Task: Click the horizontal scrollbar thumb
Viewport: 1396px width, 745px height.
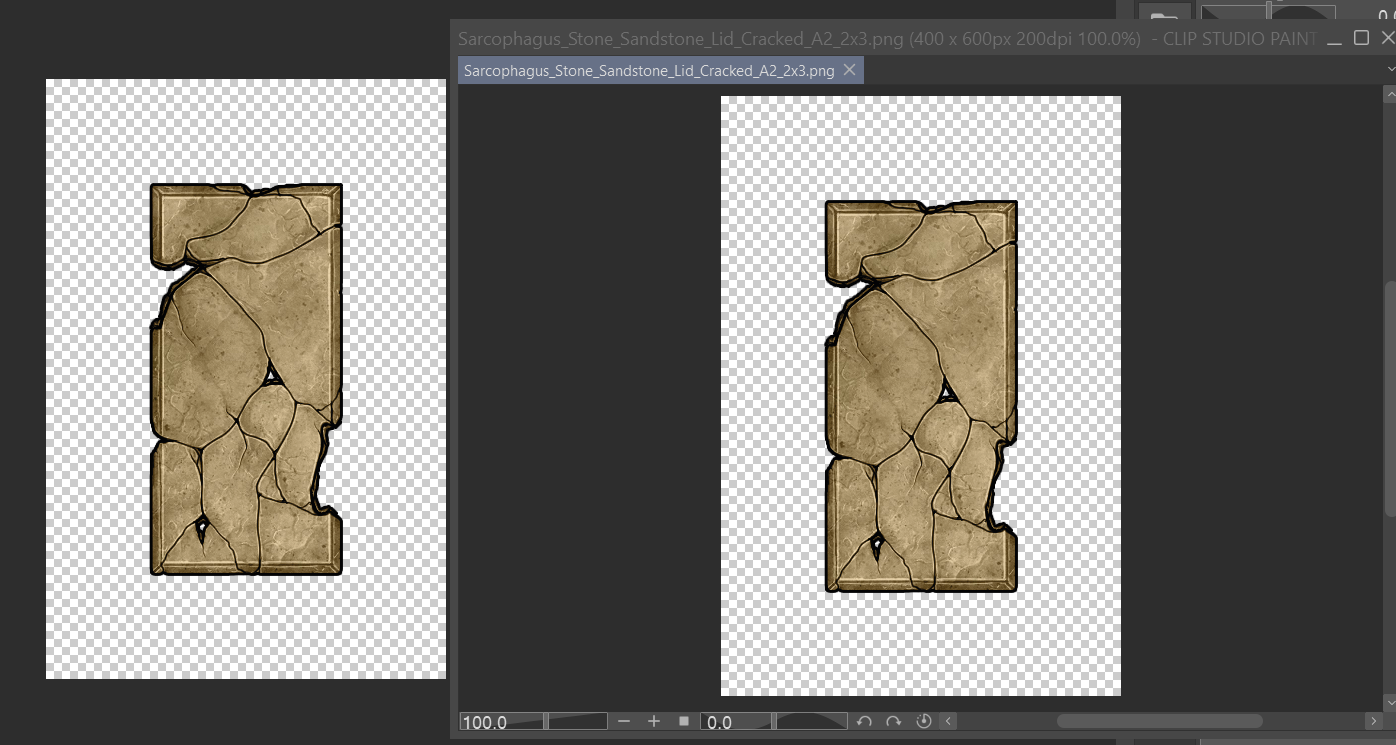Action: 1159,721
